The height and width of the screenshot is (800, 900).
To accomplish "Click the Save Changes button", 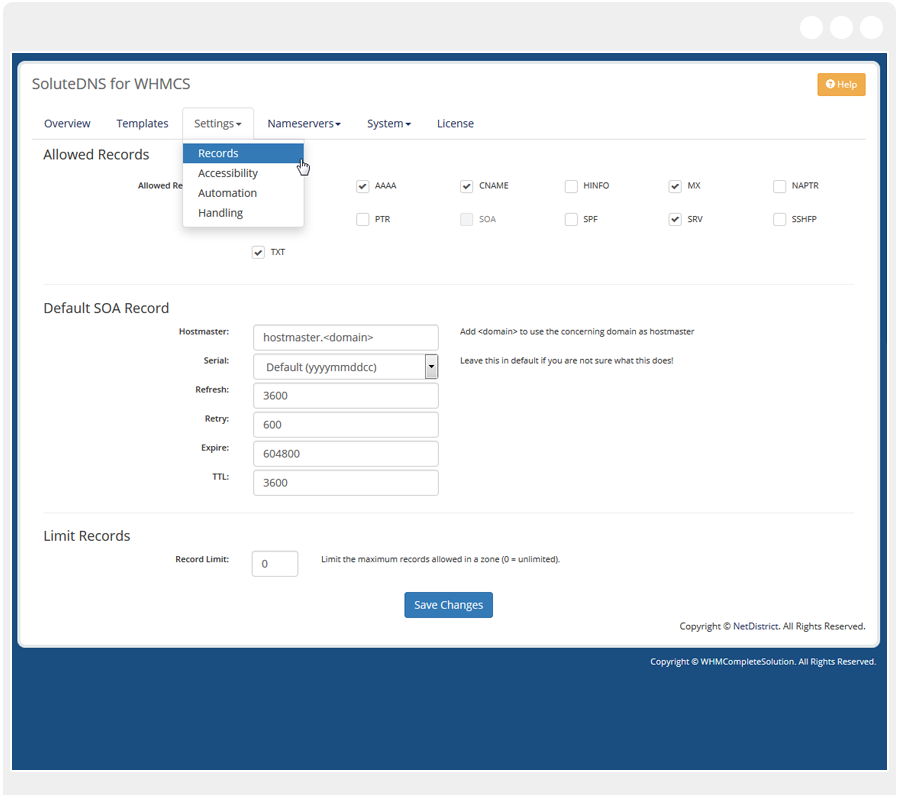I will (448, 605).
